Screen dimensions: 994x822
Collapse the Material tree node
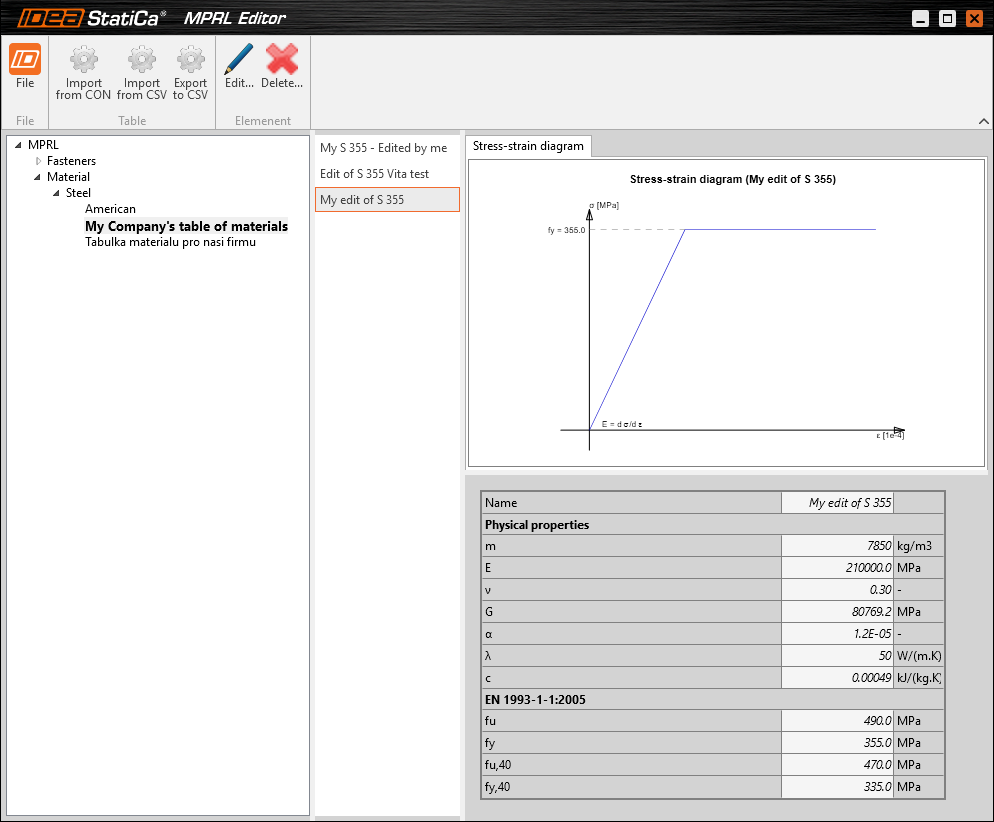click(x=38, y=177)
